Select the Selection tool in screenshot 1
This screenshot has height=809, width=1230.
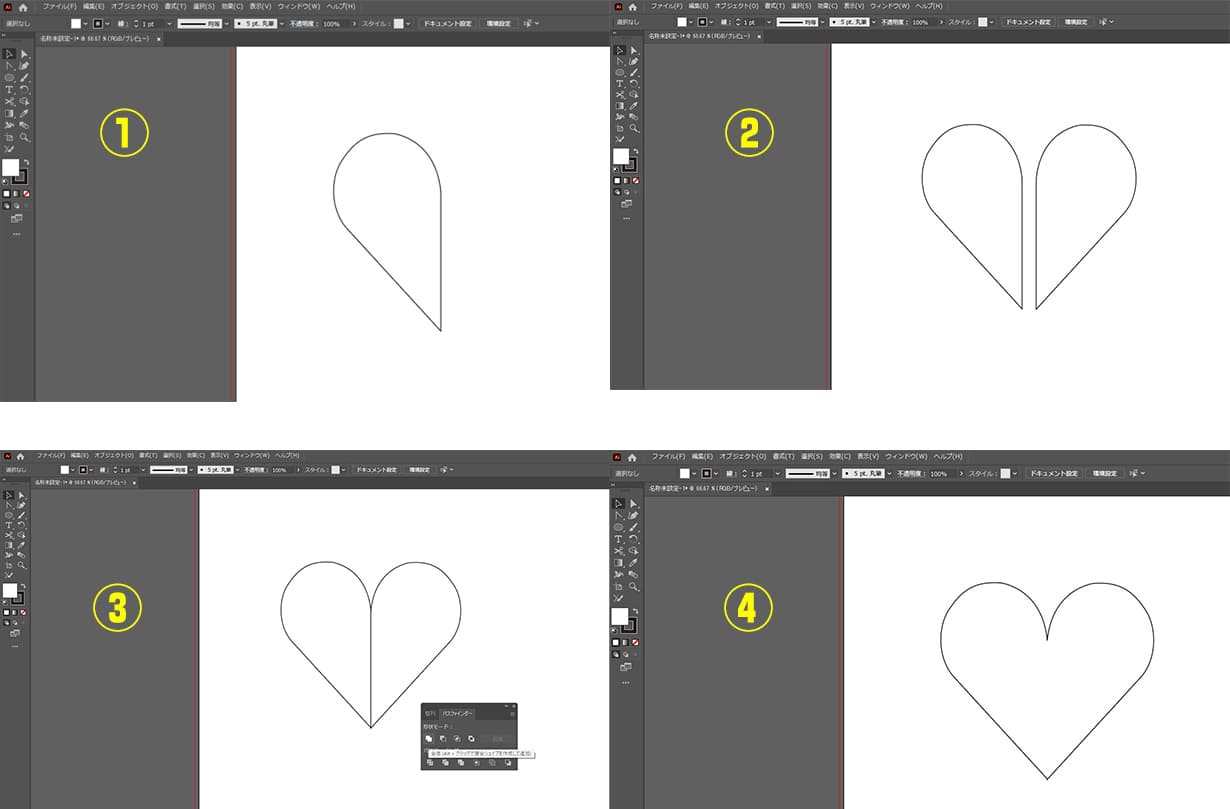(x=9, y=54)
